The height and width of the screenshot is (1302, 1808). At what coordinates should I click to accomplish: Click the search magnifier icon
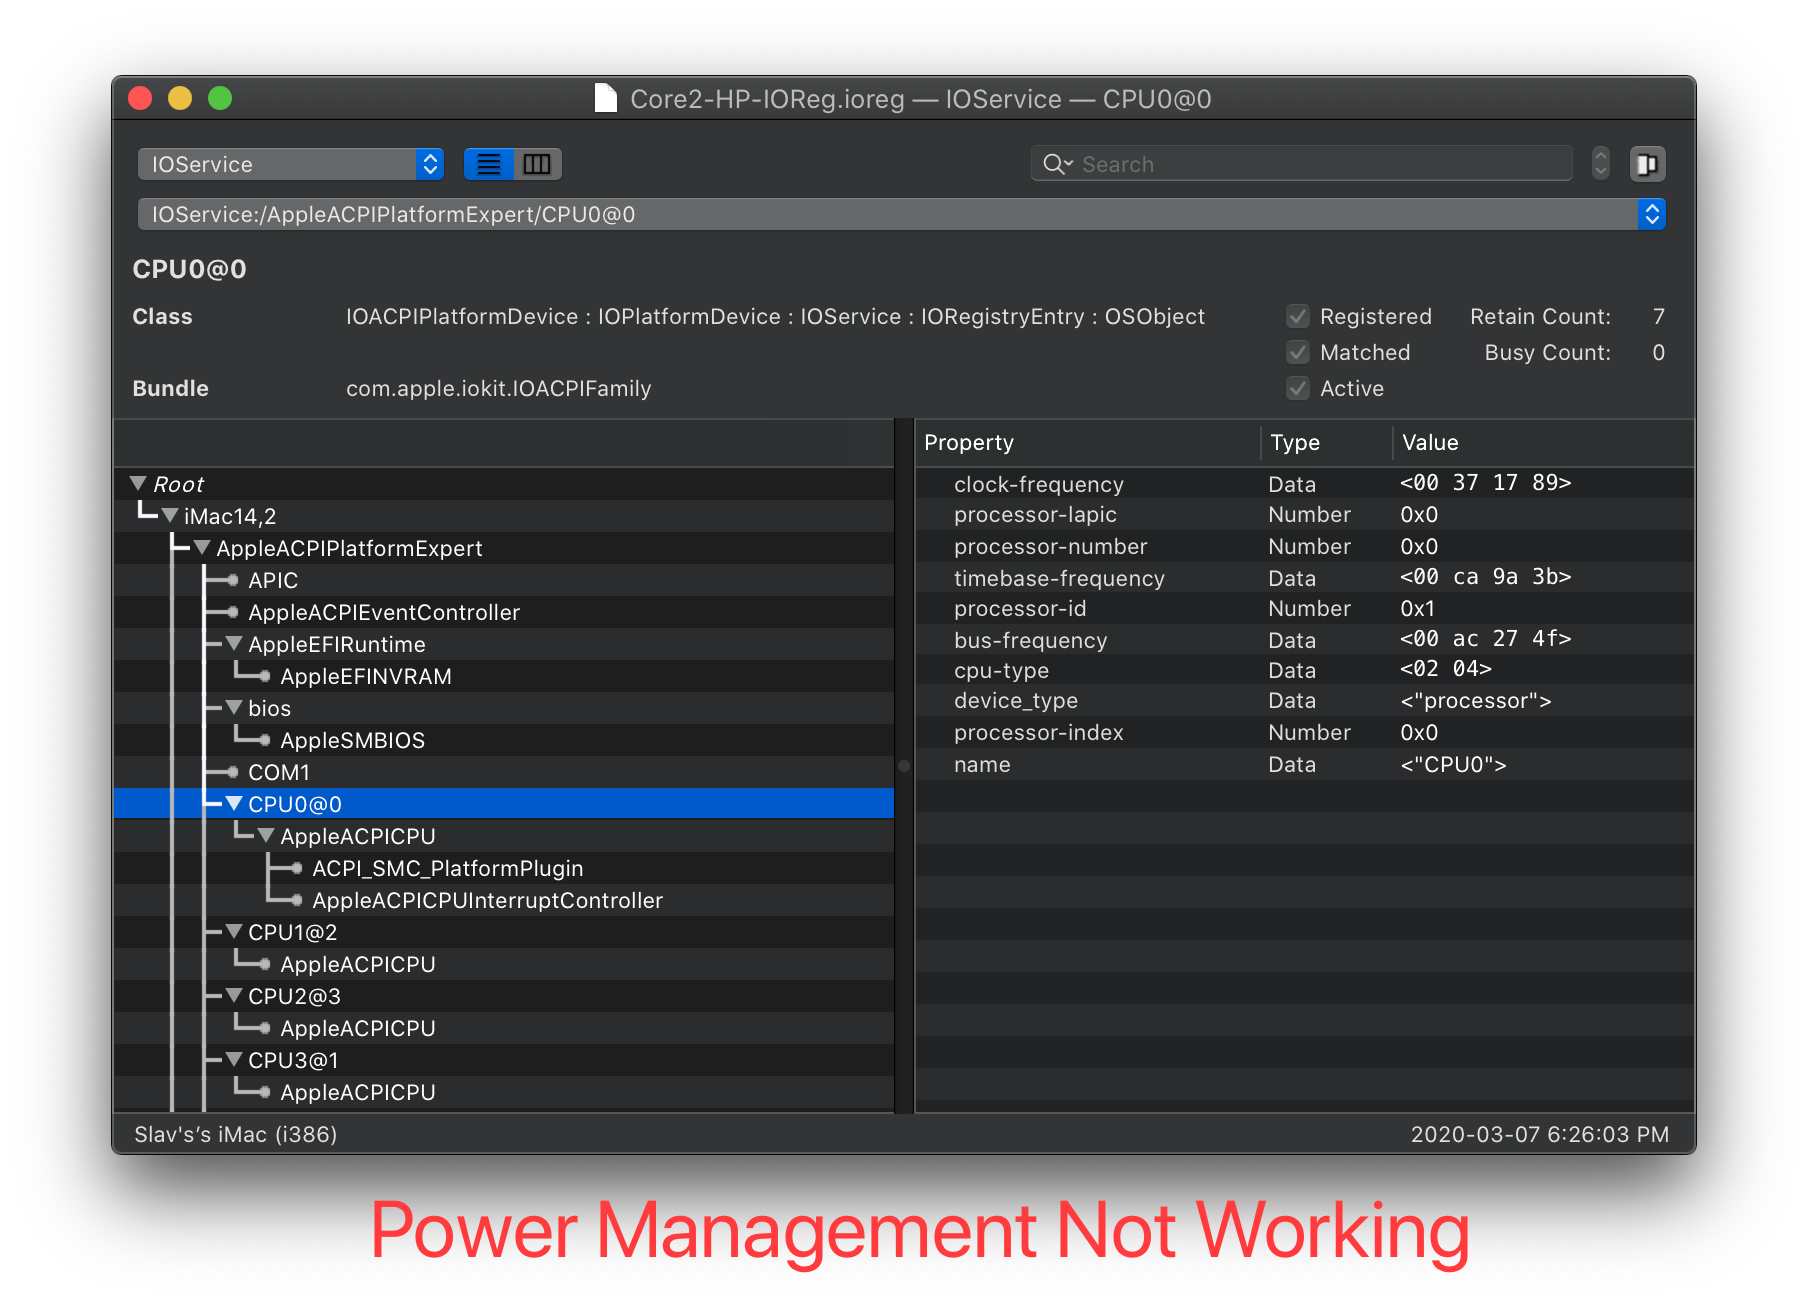1055,164
